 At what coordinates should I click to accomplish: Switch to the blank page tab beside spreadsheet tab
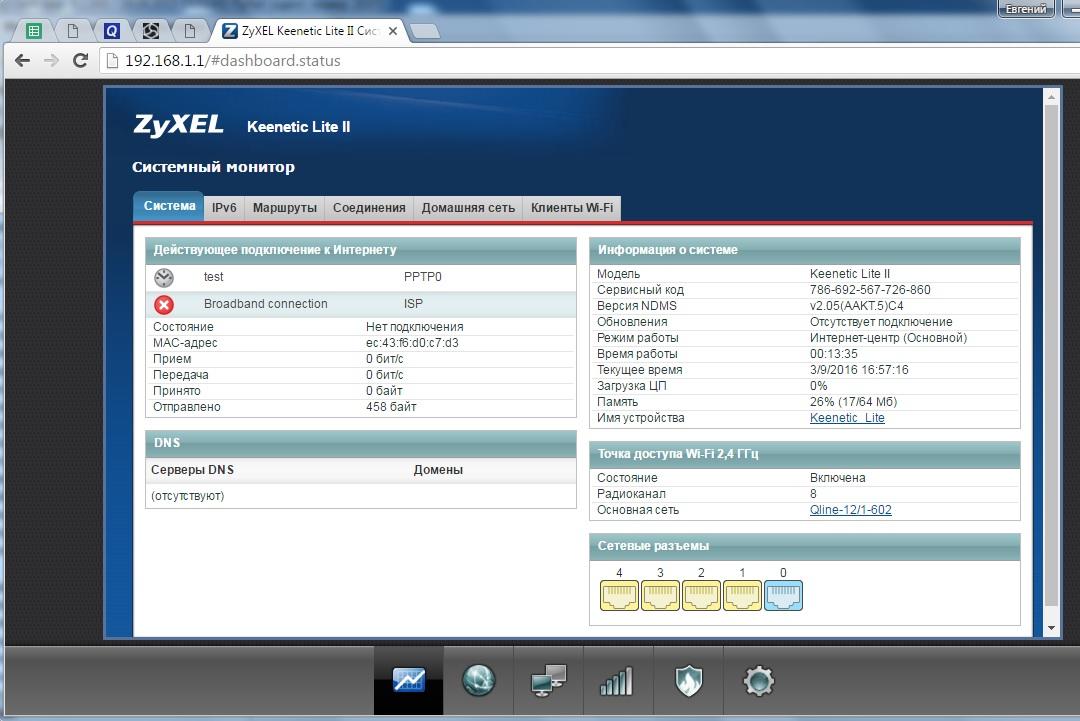pyautogui.click(x=72, y=31)
